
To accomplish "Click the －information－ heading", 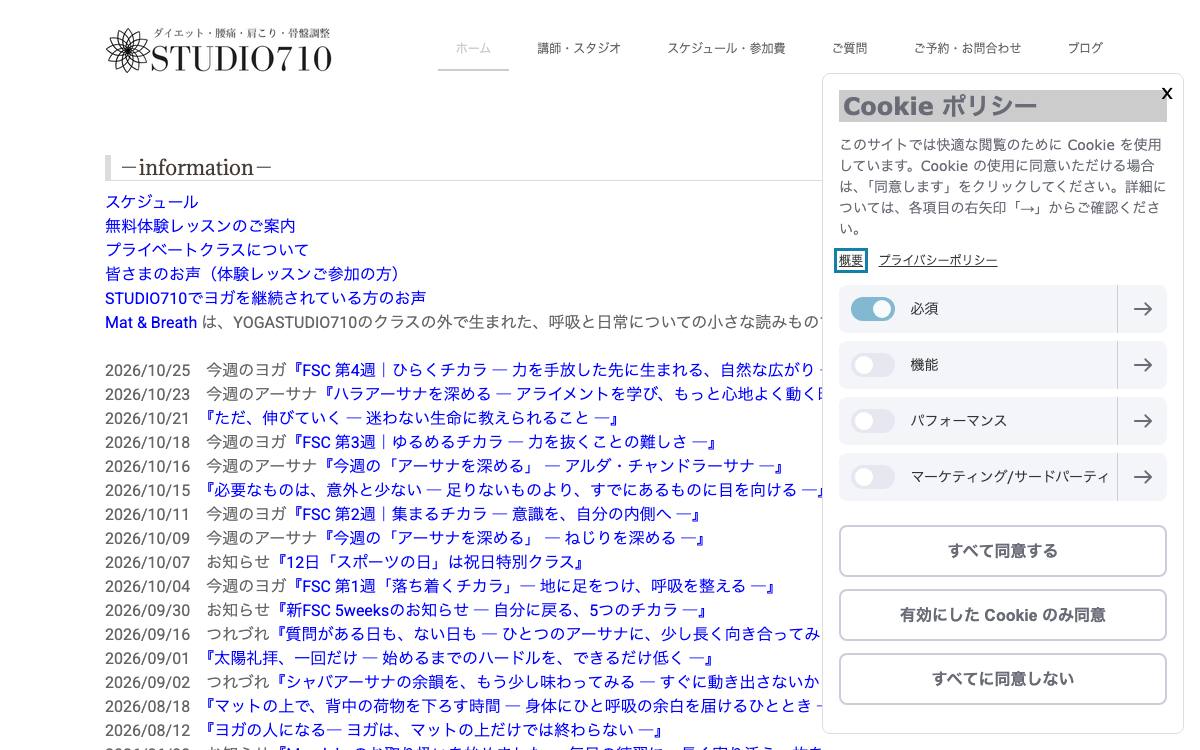I will tap(196, 167).
